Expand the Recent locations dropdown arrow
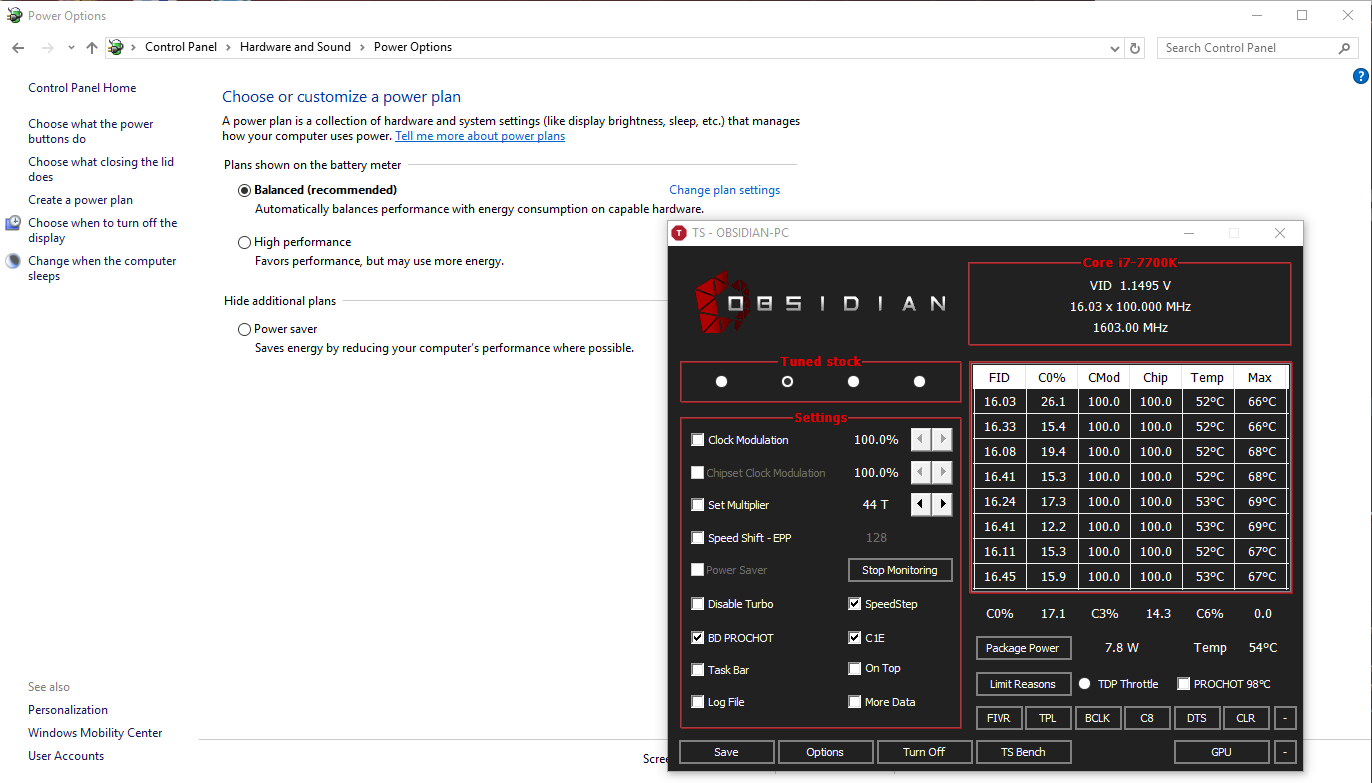The image size is (1372, 783). pos(71,48)
